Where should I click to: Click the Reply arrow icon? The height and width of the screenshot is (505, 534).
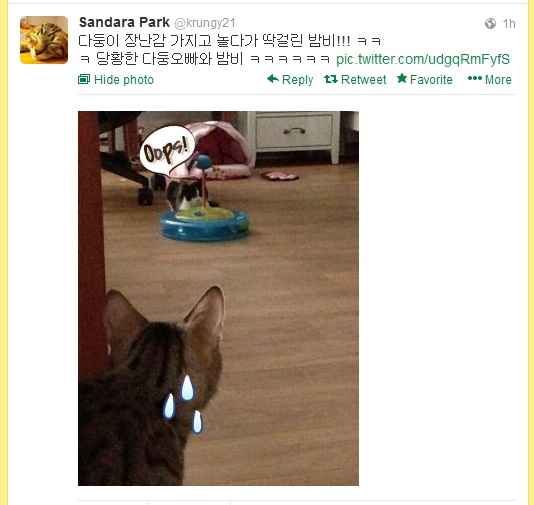point(273,79)
